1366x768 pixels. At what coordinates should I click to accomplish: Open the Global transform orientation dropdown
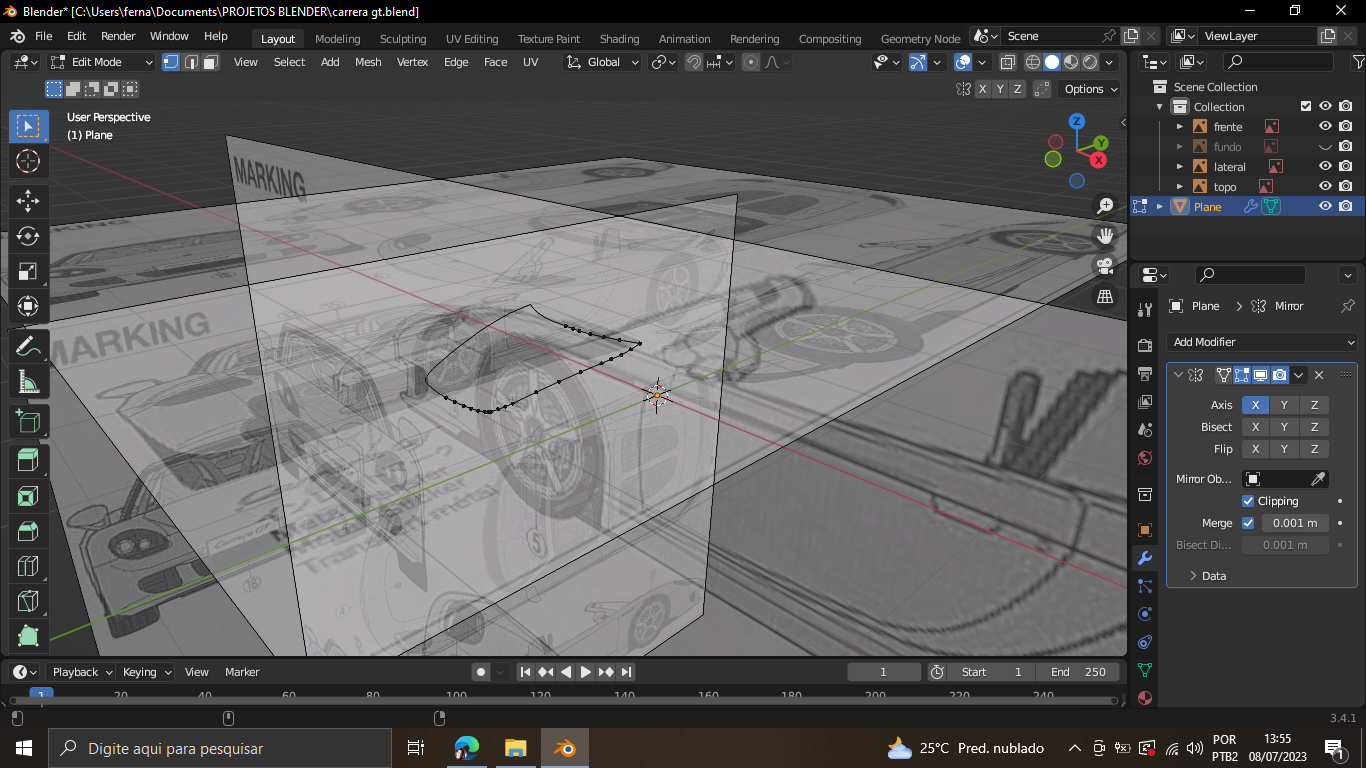(x=602, y=62)
